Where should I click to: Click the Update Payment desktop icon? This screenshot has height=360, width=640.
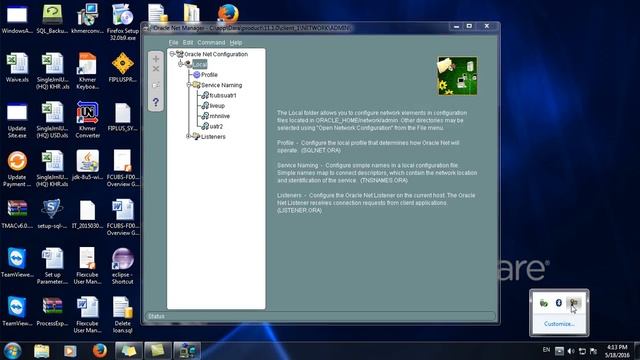click(17, 169)
